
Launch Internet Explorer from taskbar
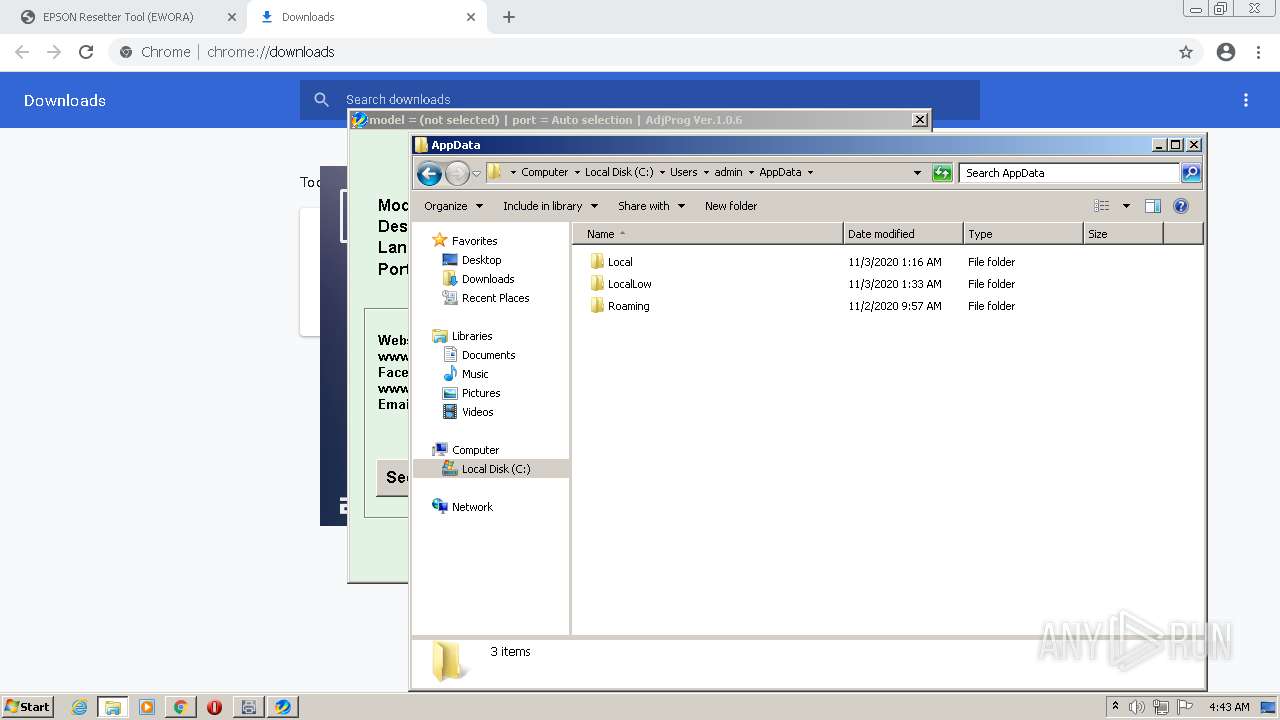(80, 707)
